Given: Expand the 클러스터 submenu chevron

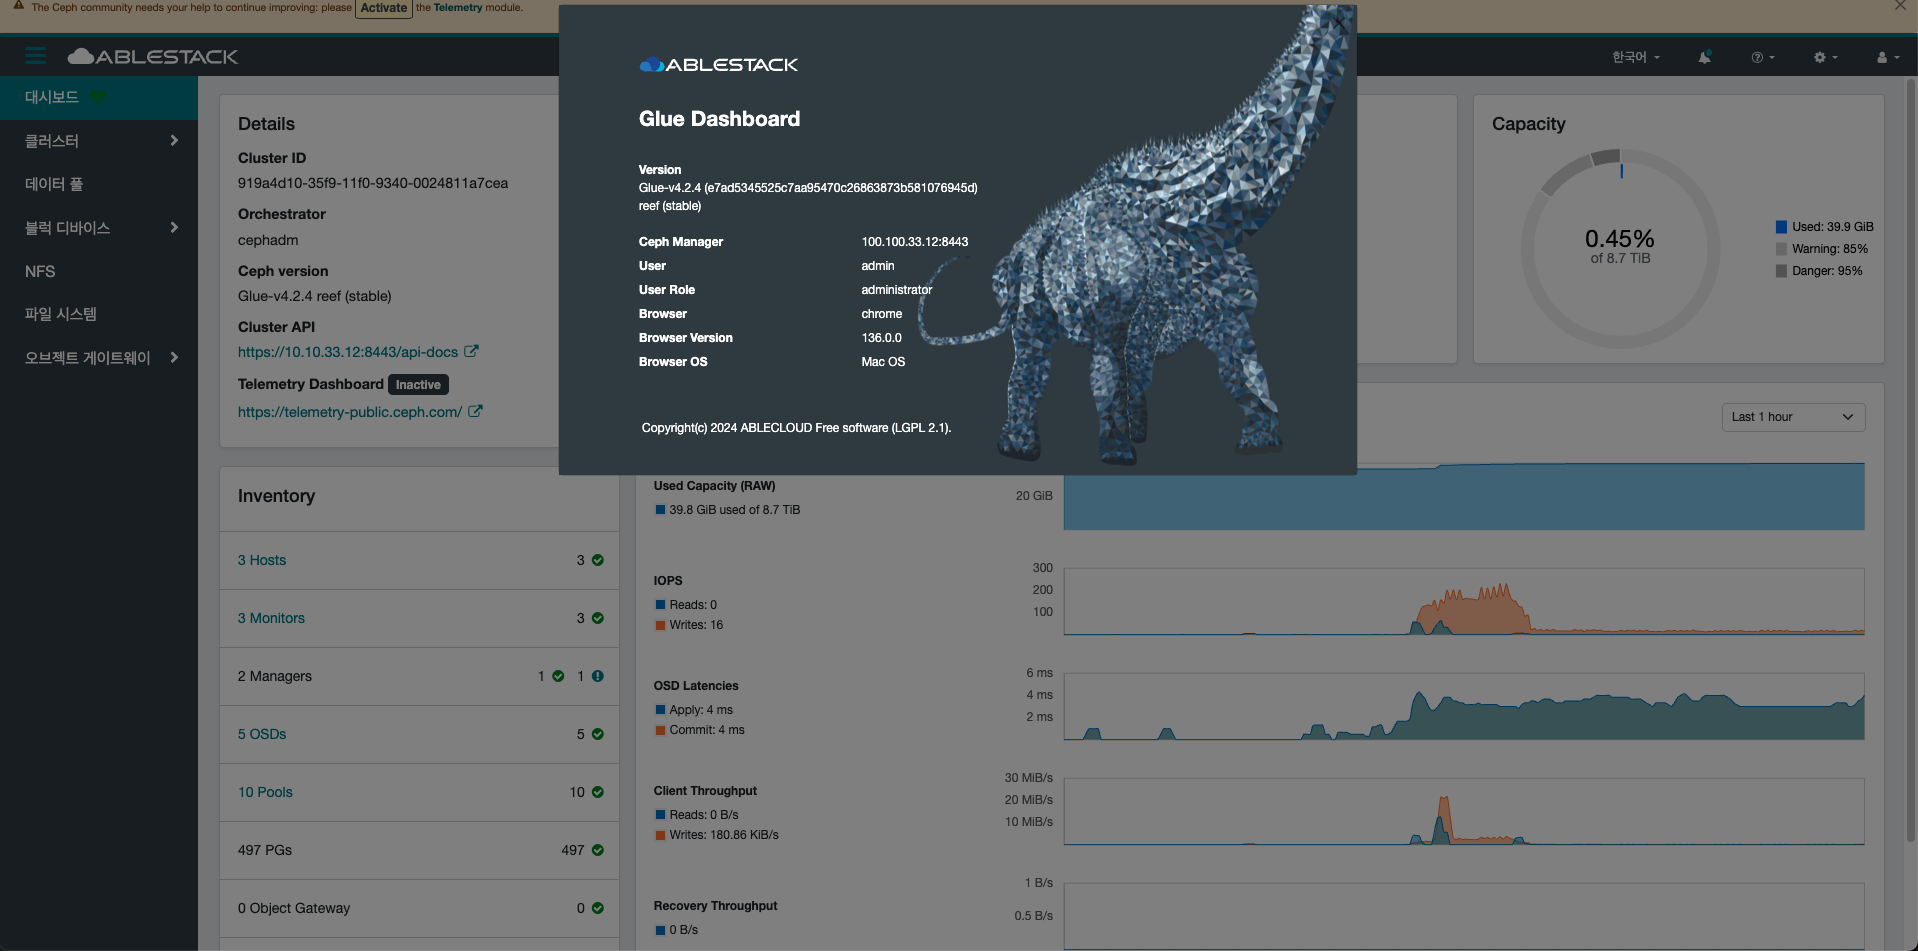Looking at the screenshot, I should [x=174, y=141].
